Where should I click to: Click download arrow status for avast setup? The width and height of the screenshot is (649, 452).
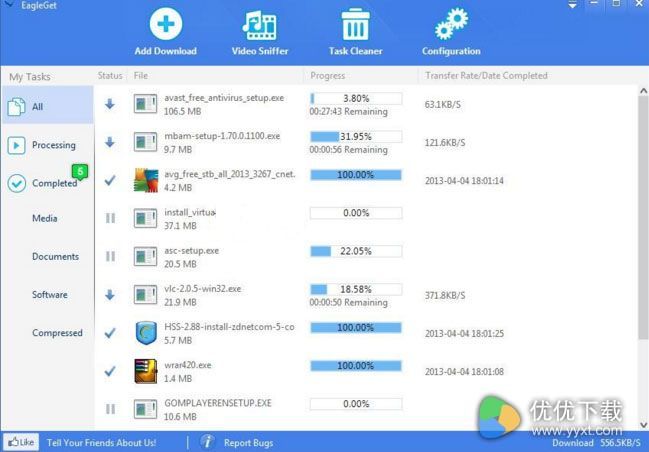tap(110, 104)
